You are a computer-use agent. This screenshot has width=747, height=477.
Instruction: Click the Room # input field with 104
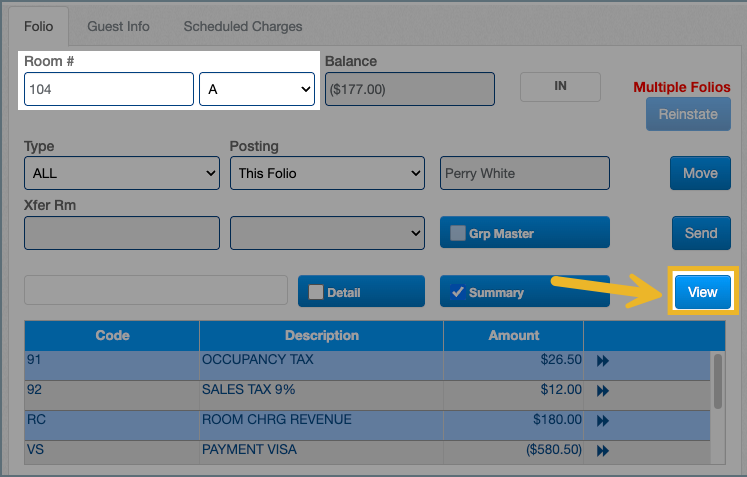[x=109, y=89]
